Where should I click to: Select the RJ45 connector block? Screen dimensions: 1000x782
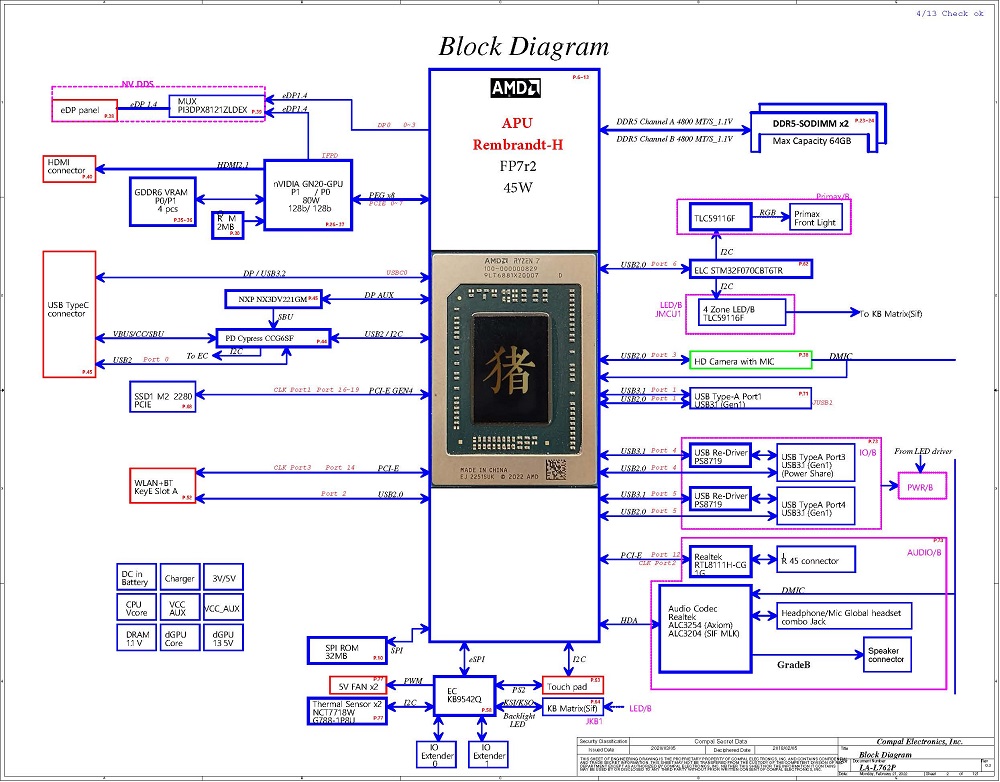pos(816,559)
